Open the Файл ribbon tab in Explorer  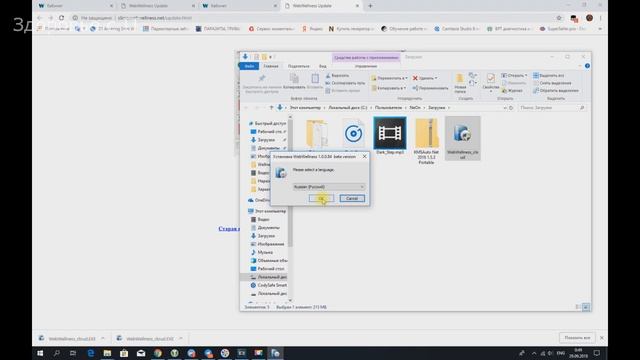coord(249,66)
